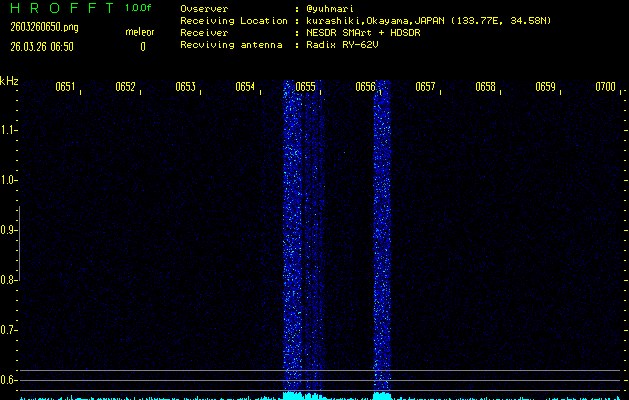Click the 1.0 kHz frequency label
This screenshot has height=400, width=629.
(8, 180)
